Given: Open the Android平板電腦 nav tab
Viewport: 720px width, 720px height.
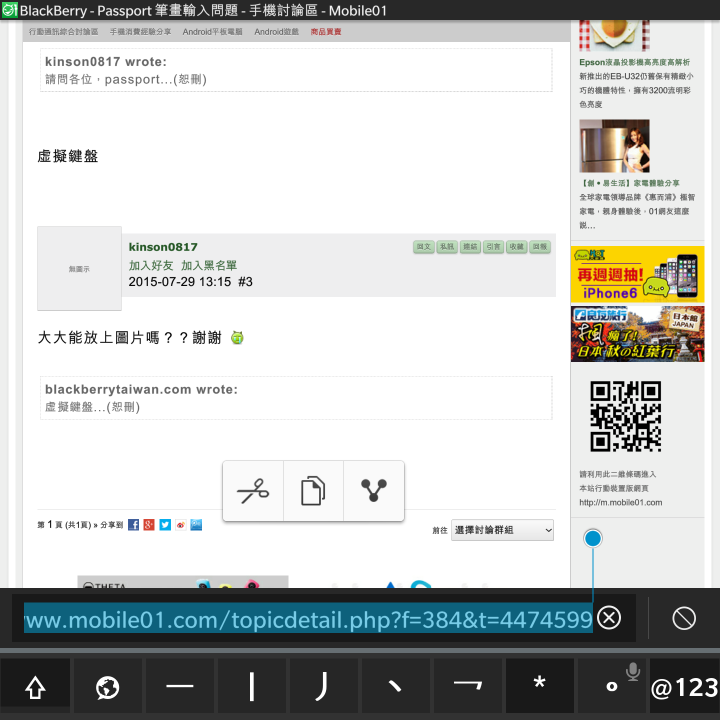Looking at the screenshot, I should point(212,32).
